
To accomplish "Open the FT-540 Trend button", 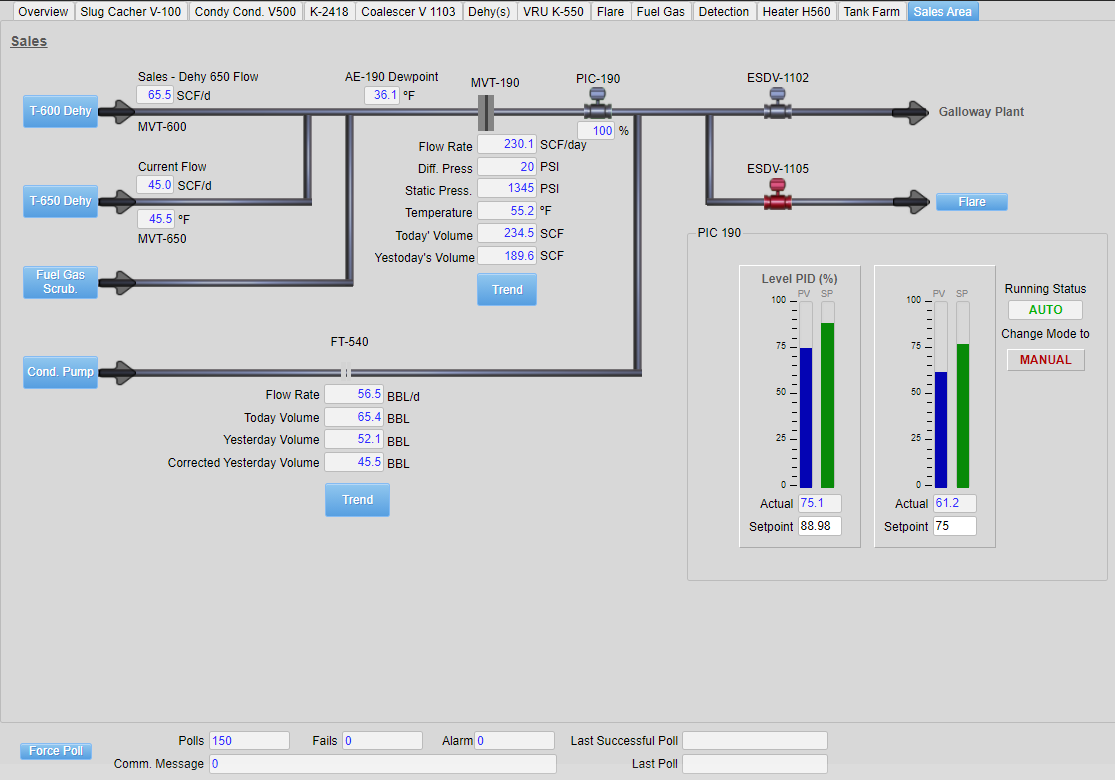I will pos(357,500).
